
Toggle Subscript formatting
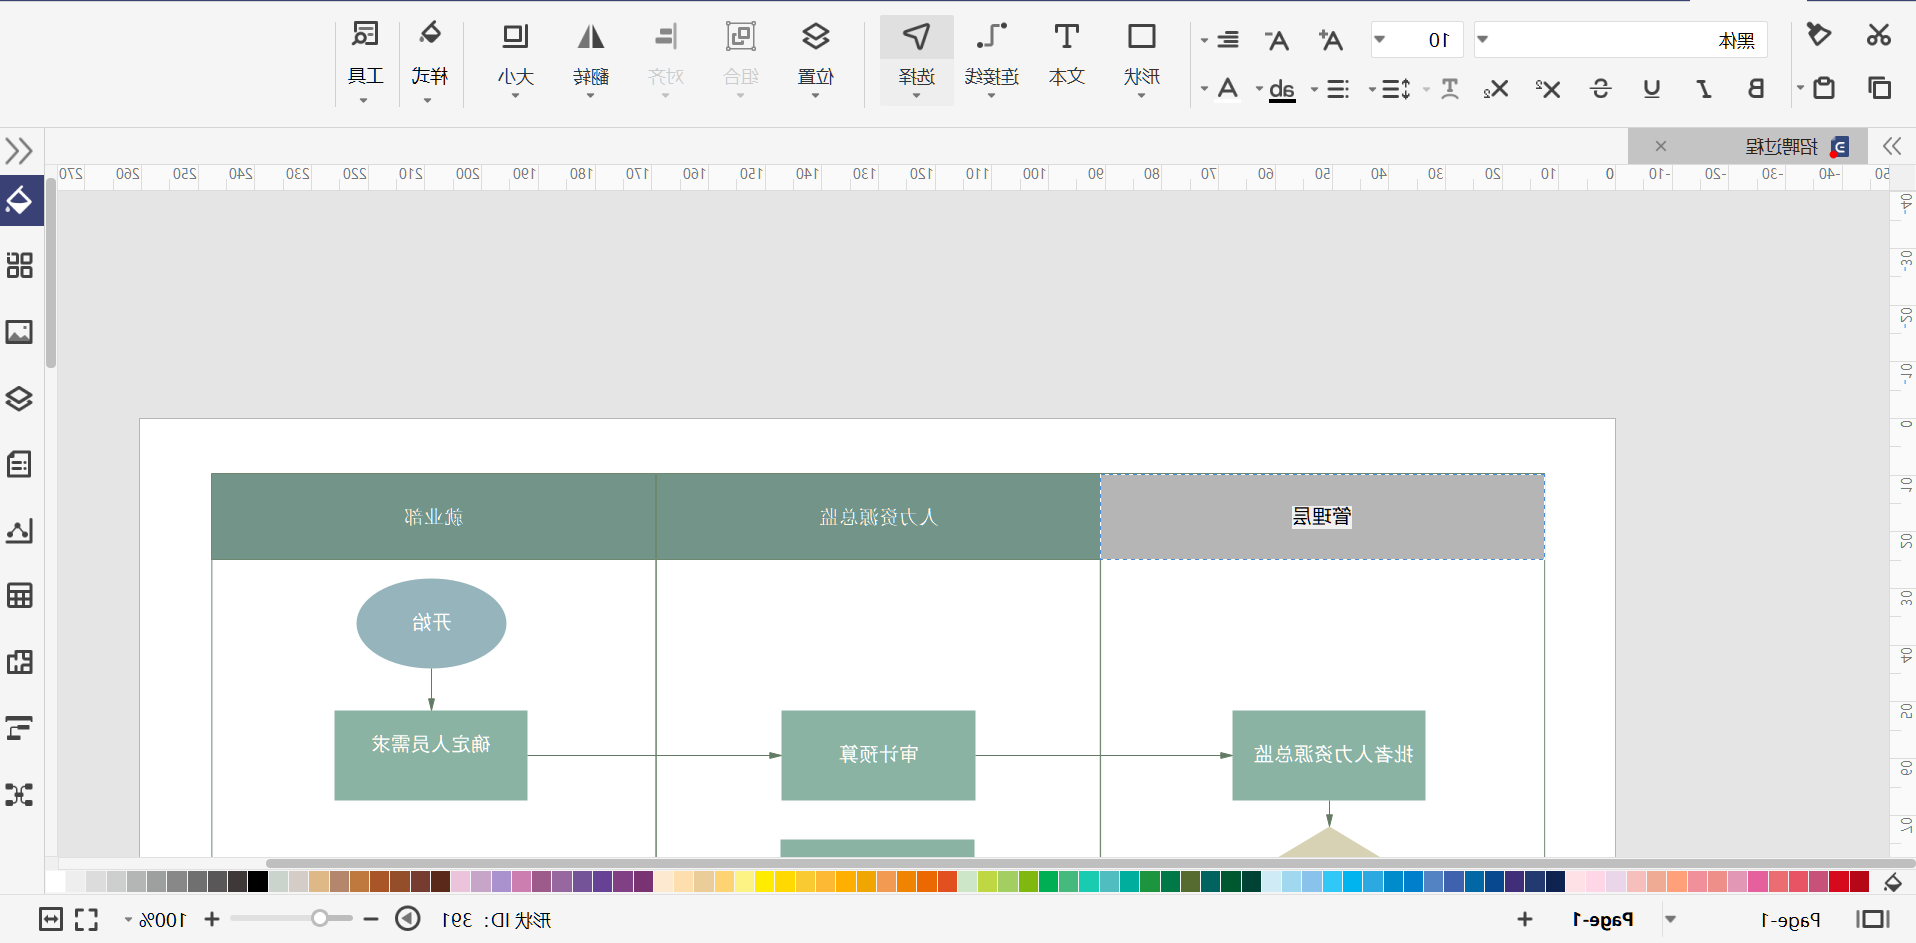click(x=1495, y=89)
